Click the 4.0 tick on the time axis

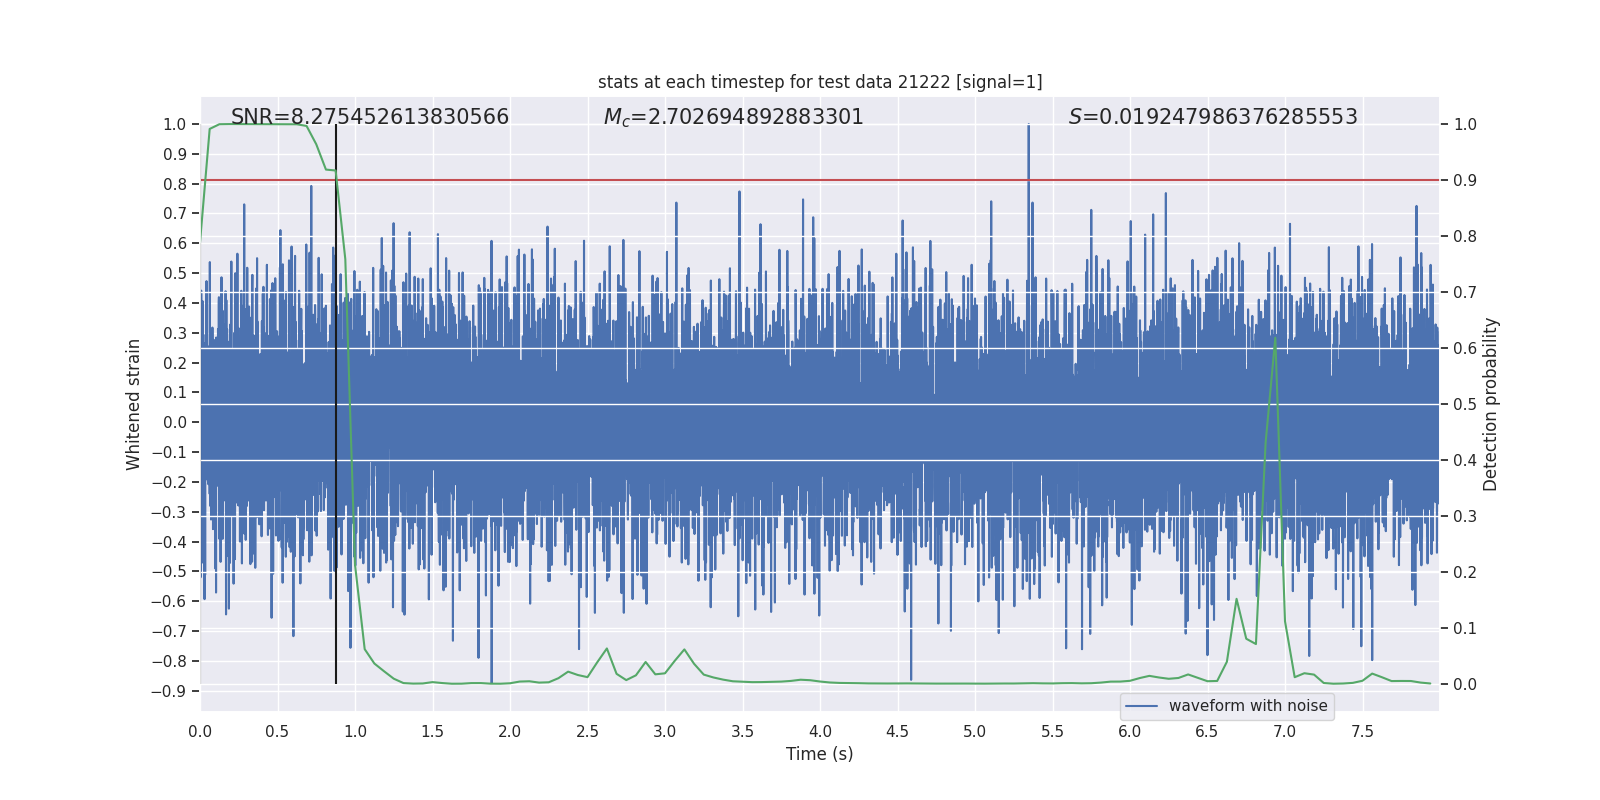tap(820, 731)
